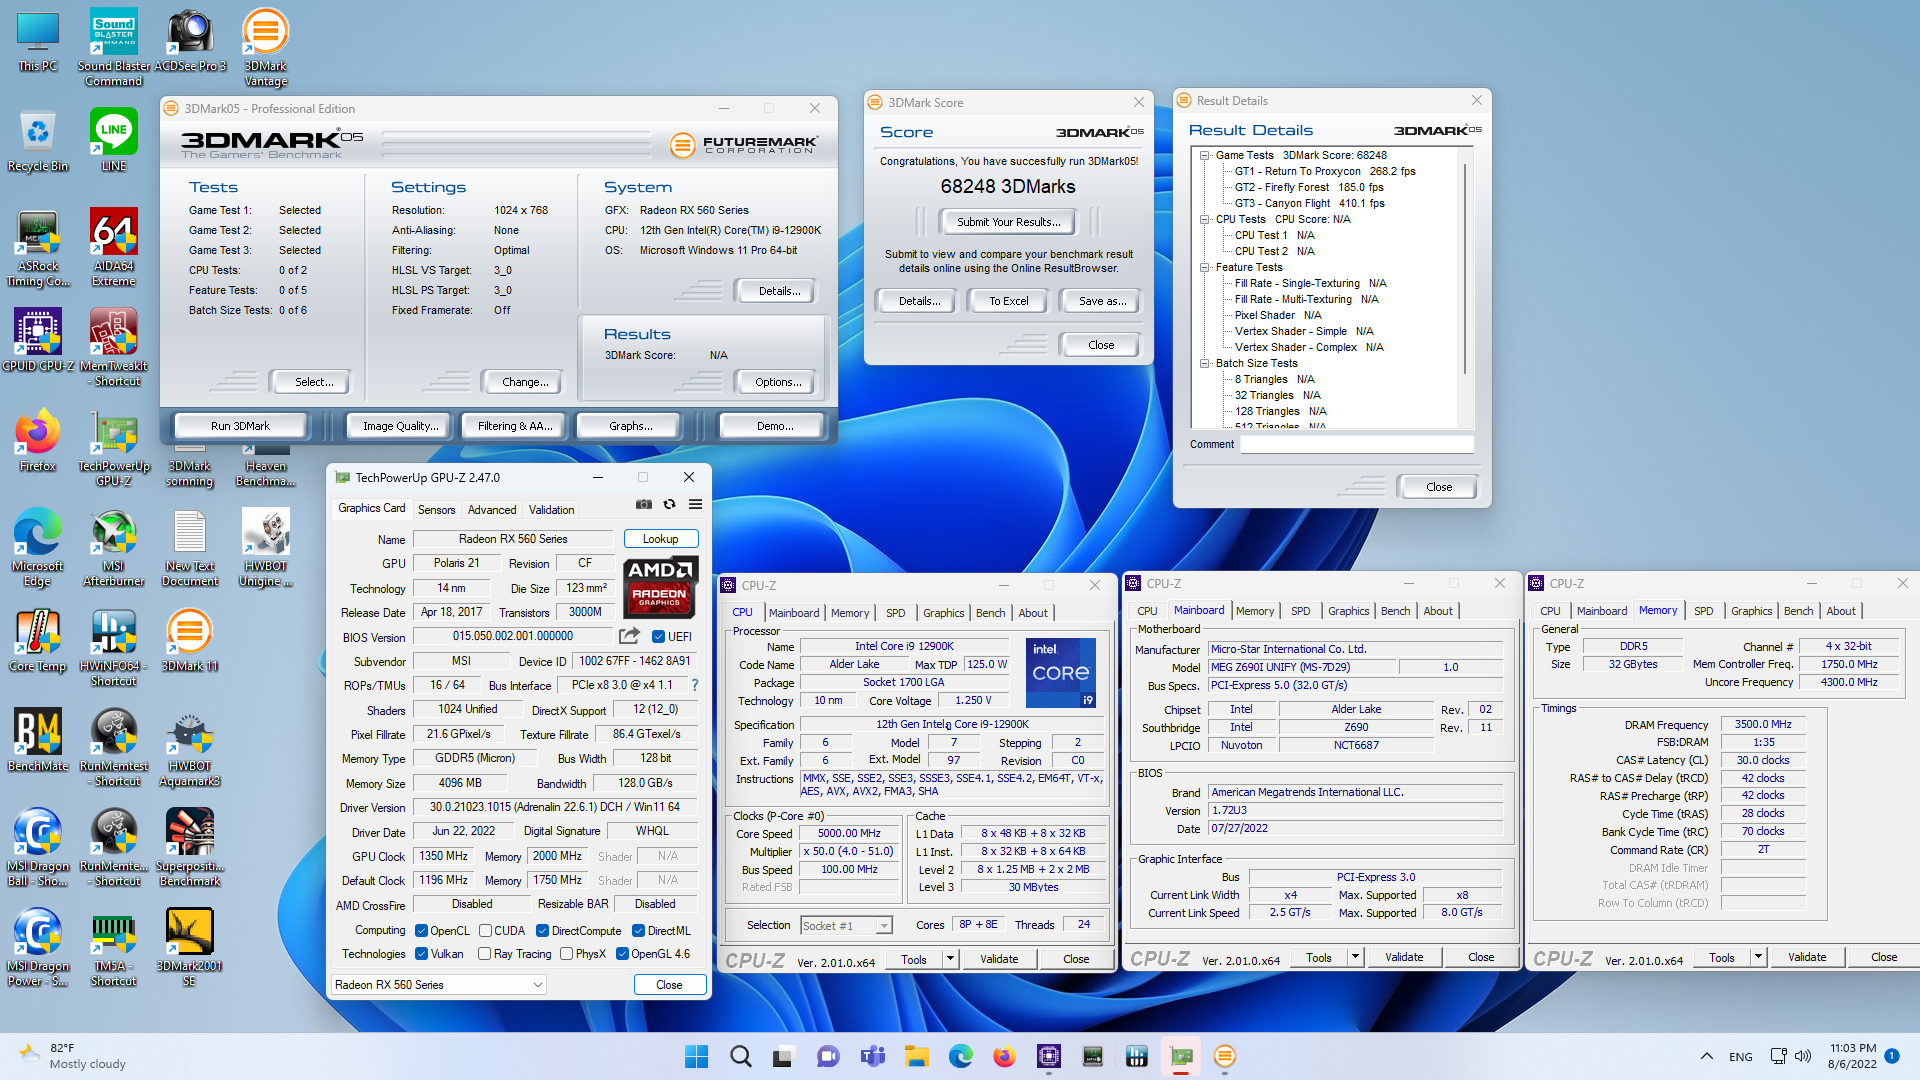Image resolution: width=1920 pixels, height=1080 pixels.
Task: Open HWBOT Unigine Heaven icon
Action: click(266, 547)
